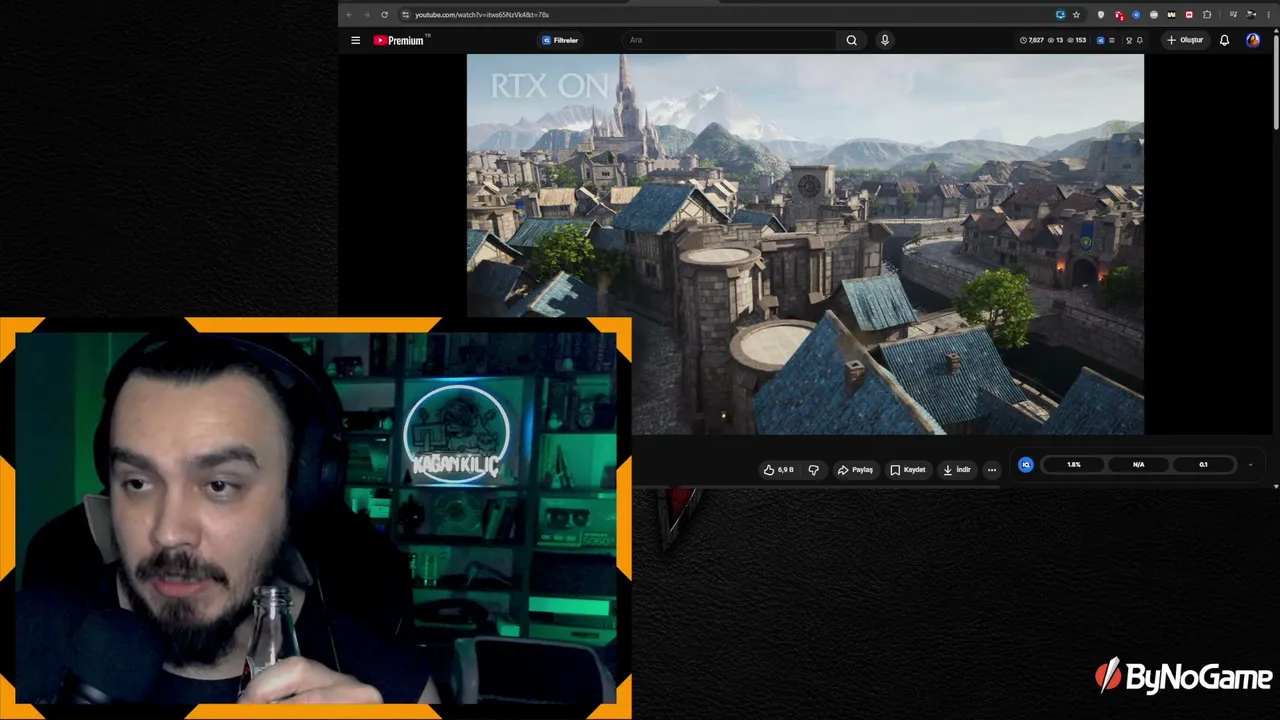Image resolution: width=1280 pixels, height=720 pixels.
Task: Open the account avatar menu
Action: (x=1253, y=40)
